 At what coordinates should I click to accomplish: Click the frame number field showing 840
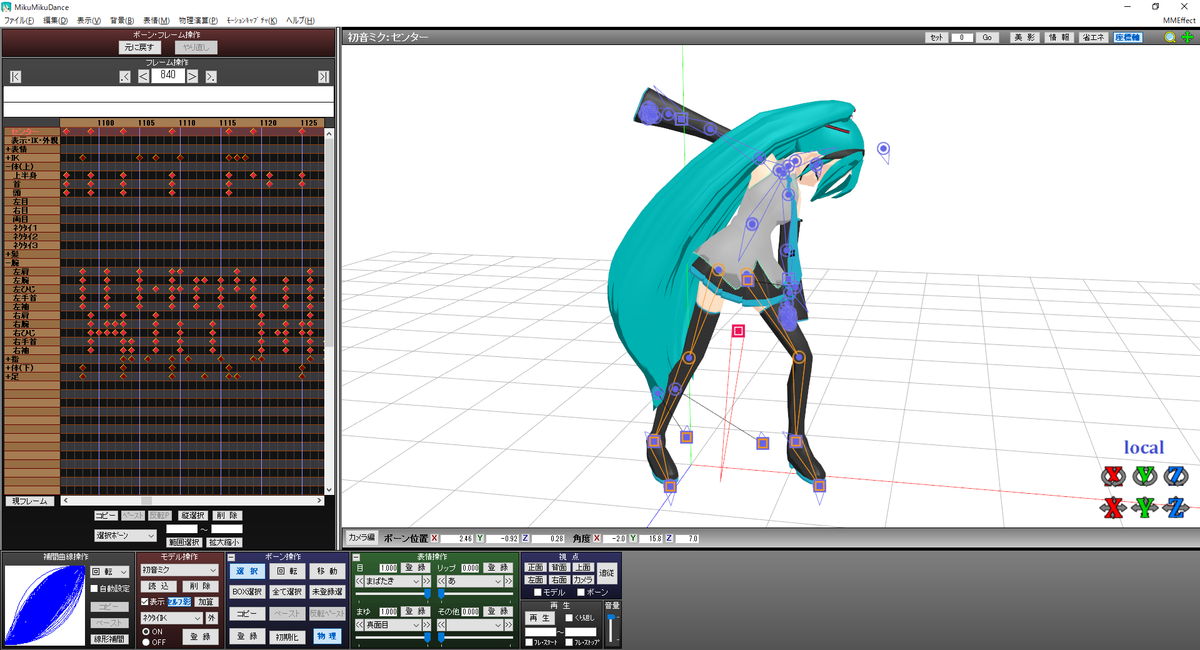pyautogui.click(x=168, y=76)
